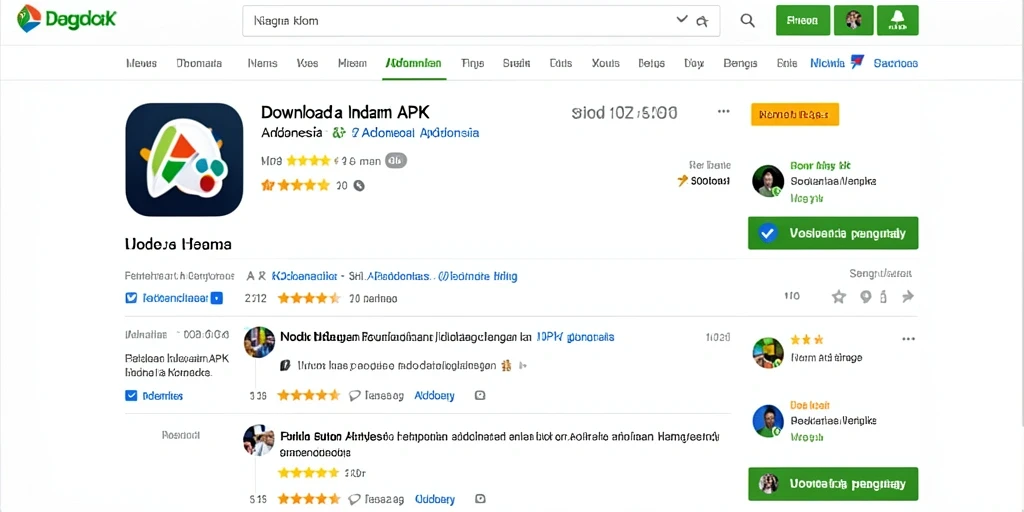Open the dropdown arrow beside Tebcandtiaea
Viewport: 1024px width, 512px height.
point(217,298)
